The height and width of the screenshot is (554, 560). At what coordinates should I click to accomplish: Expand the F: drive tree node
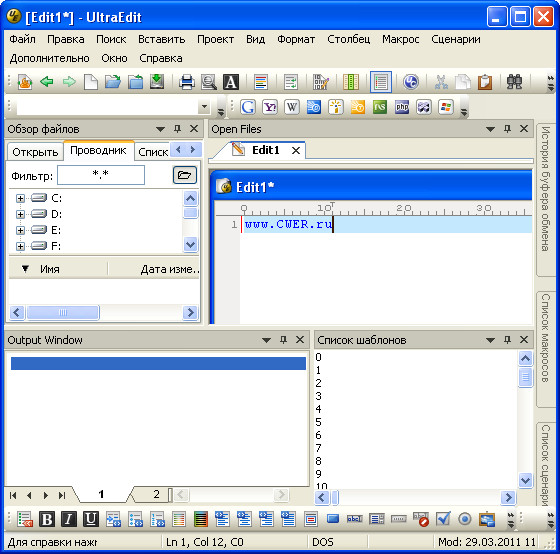20,246
